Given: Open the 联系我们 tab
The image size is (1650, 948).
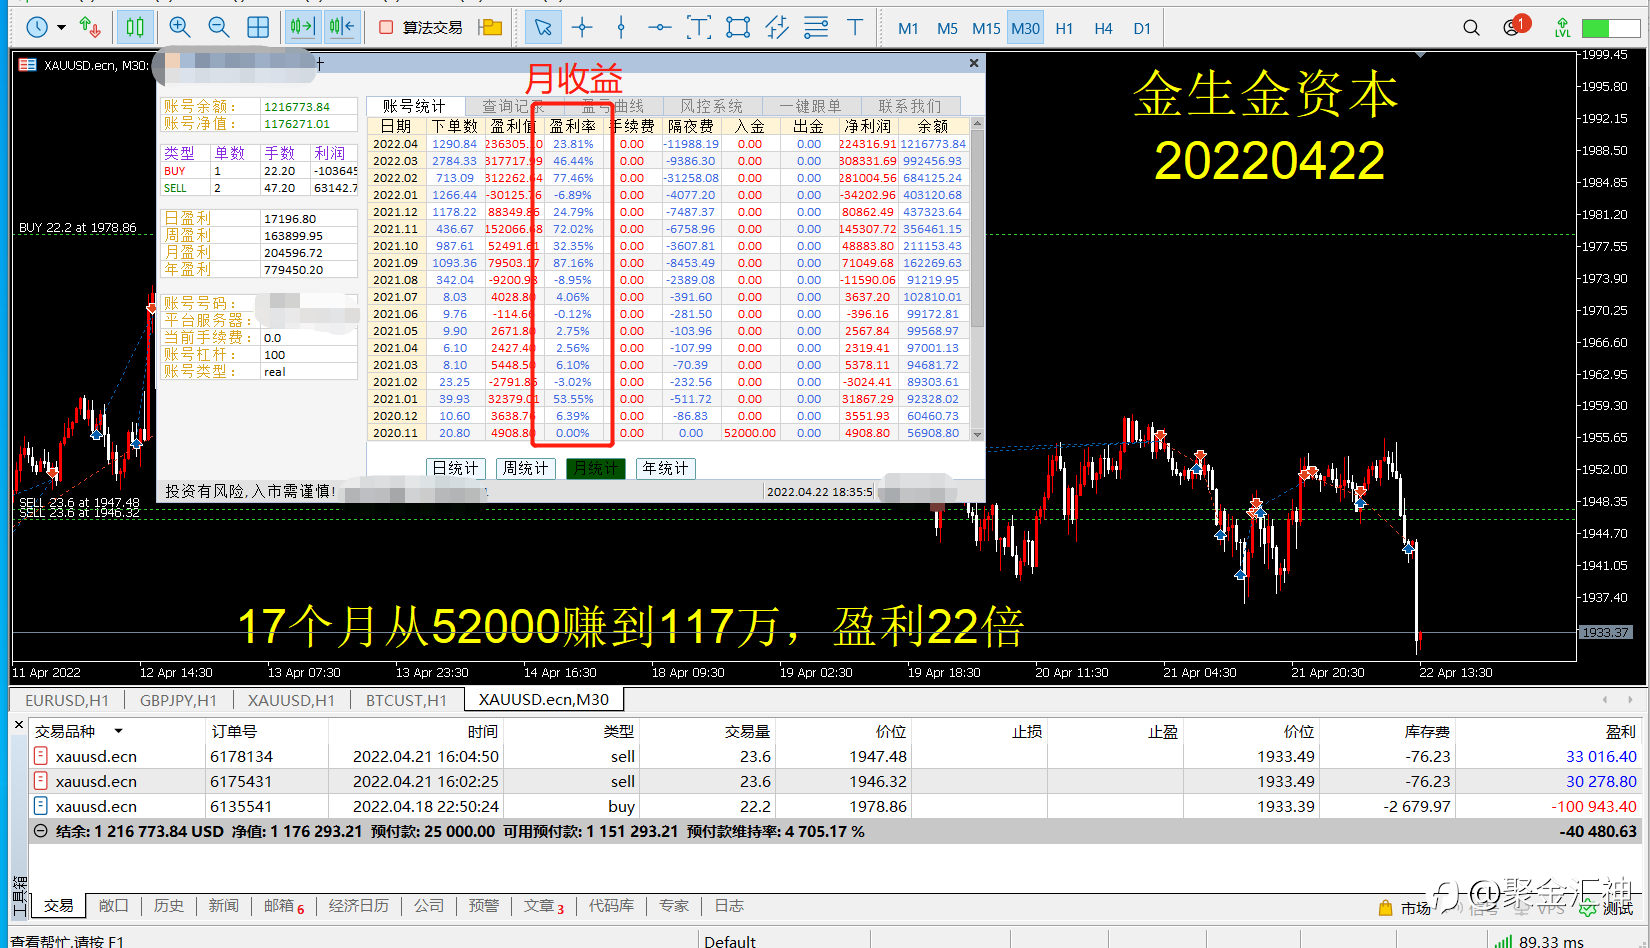Looking at the screenshot, I should pyautogui.click(x=909, y=106).
